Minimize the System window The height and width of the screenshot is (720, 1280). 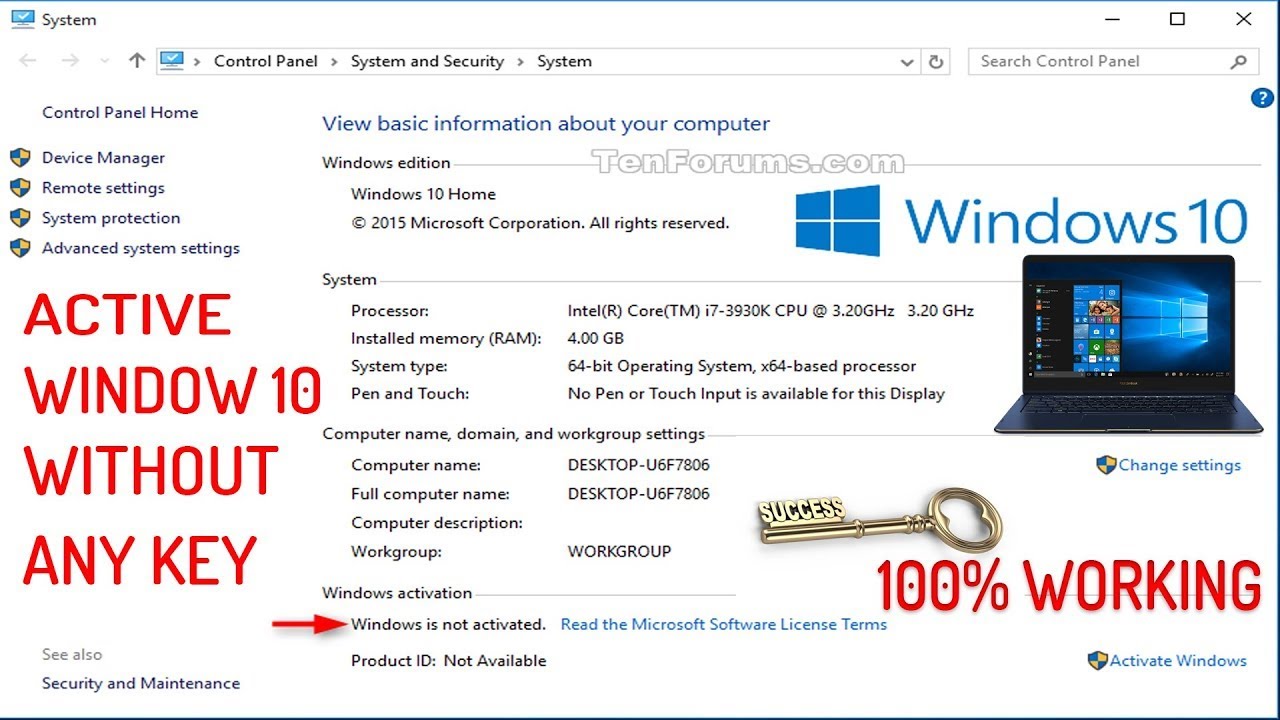[x=1112, y=19]
